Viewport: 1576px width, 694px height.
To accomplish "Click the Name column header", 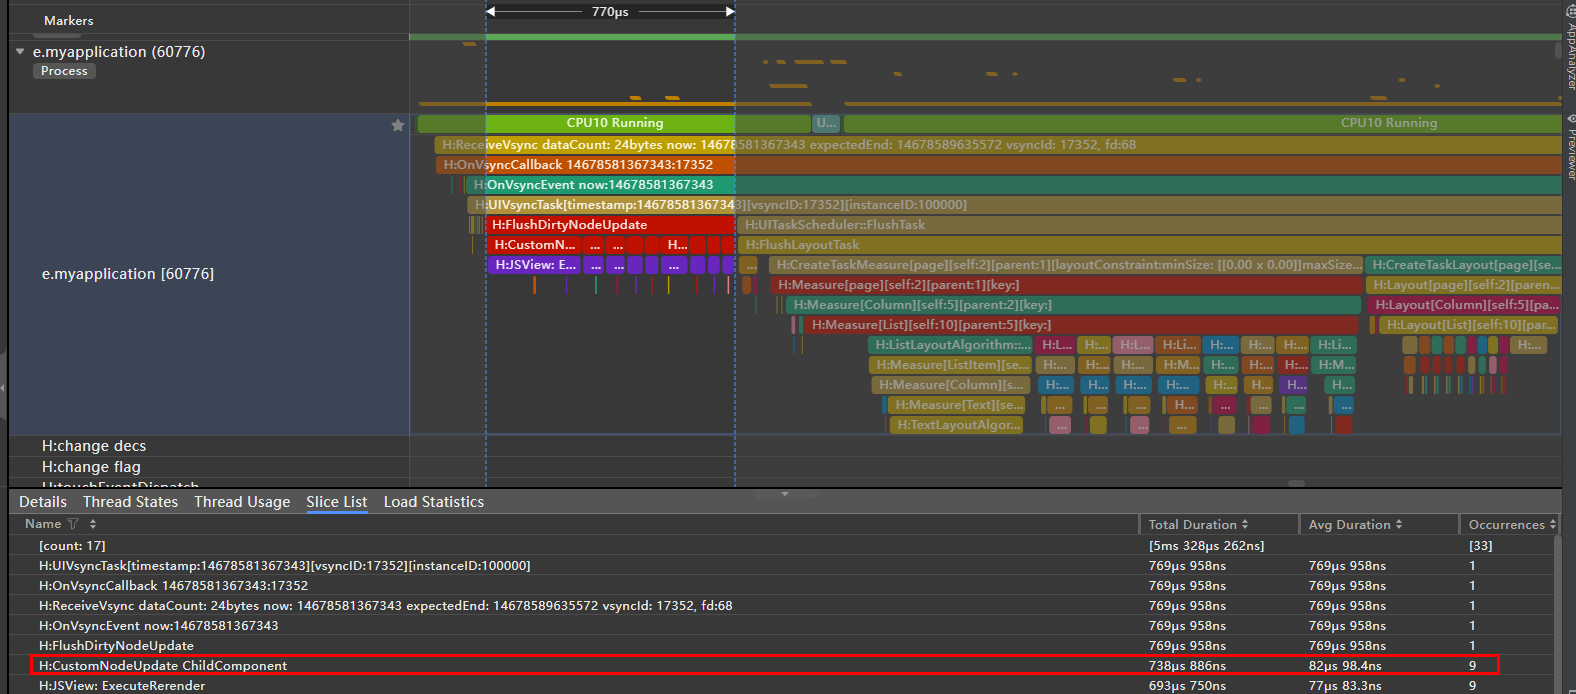I will pyautogui.click(x=43, y=524).
